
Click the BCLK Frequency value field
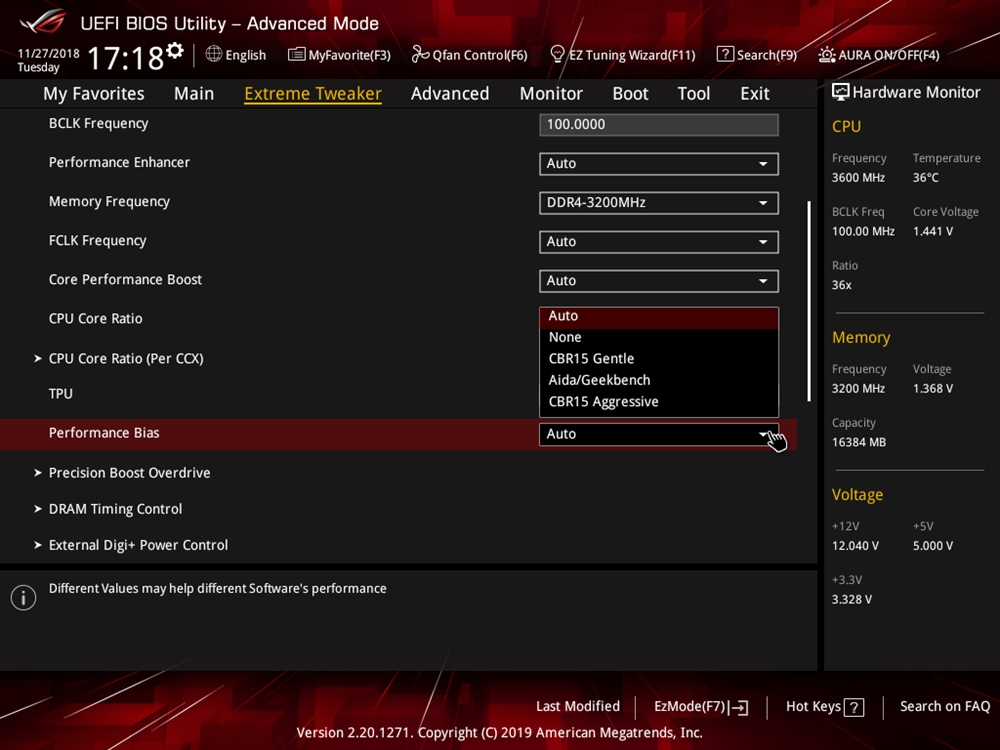coord(659,125)
